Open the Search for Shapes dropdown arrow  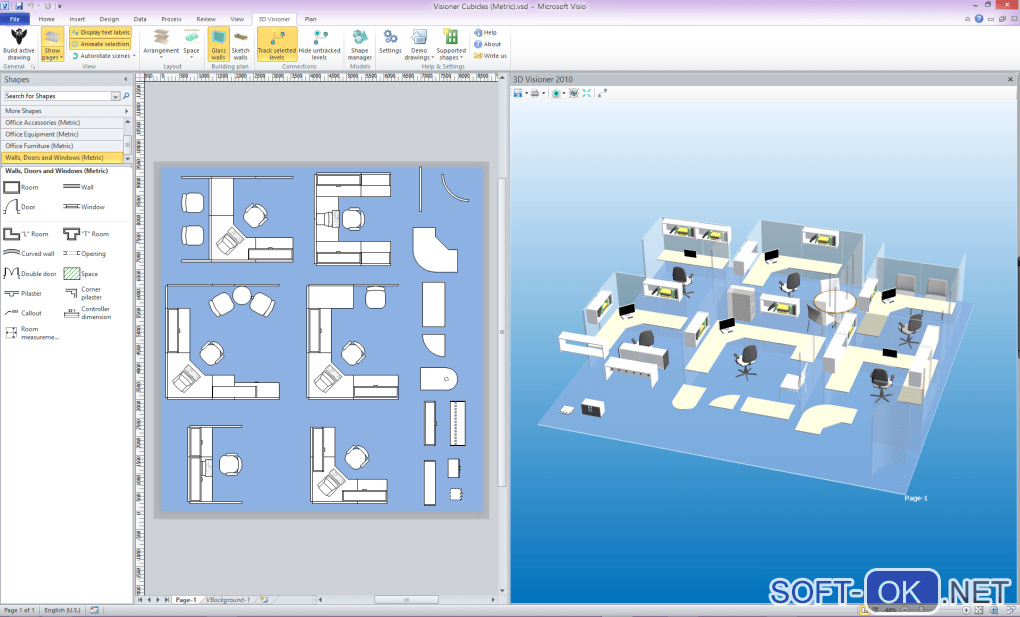click(116, 96)
